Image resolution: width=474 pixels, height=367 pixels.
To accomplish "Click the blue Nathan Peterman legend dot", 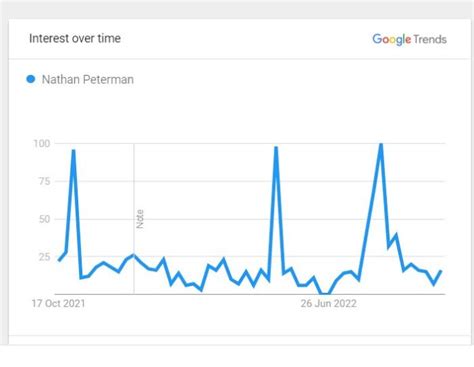I will (31, 79).
